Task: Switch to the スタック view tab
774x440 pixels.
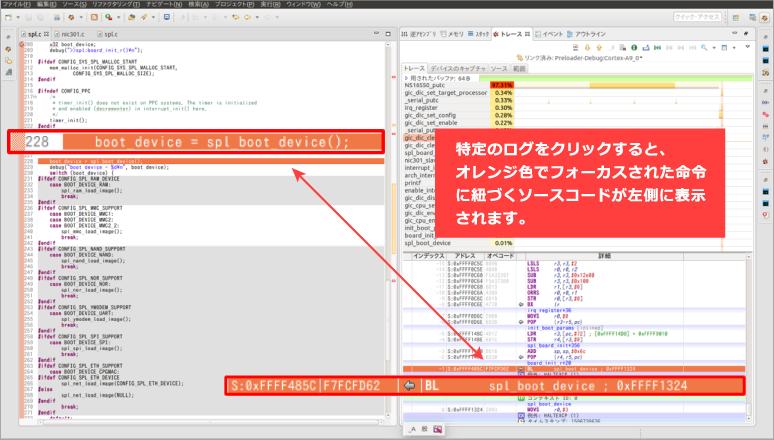Action: [x=478, y=34]
